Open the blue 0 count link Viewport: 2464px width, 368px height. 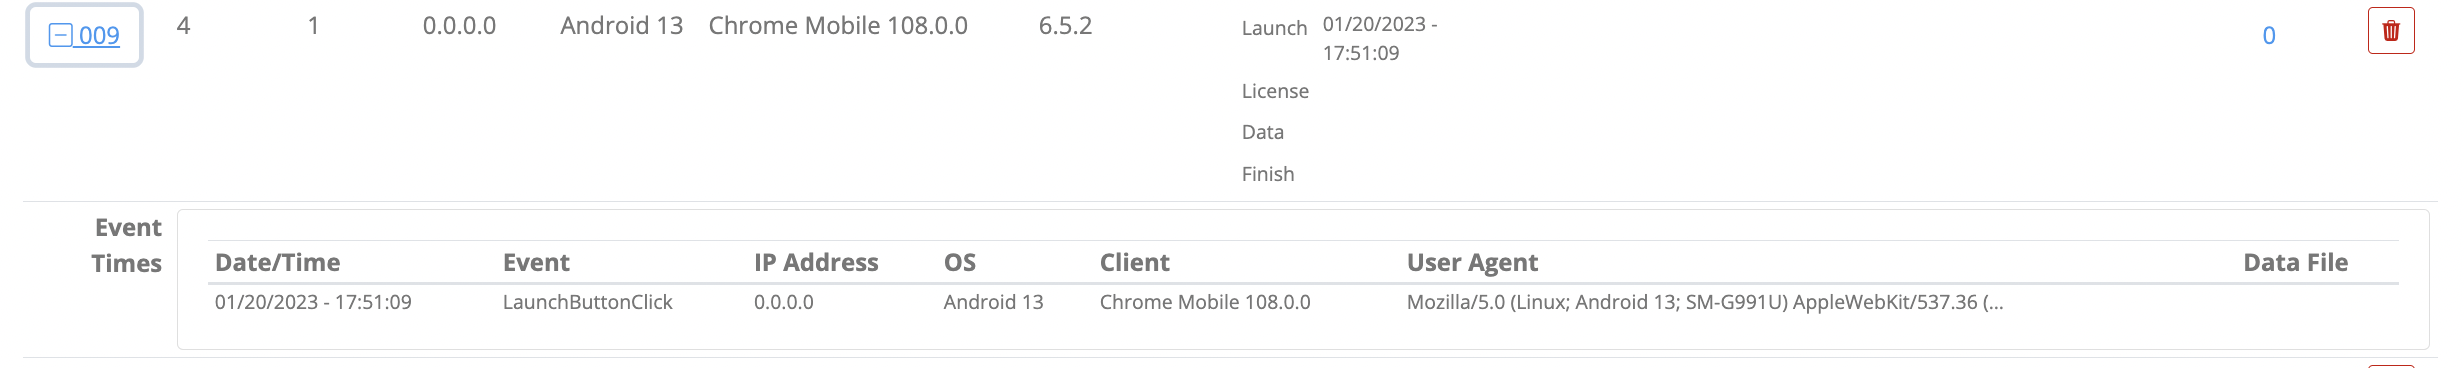(x=2269, y=36)
